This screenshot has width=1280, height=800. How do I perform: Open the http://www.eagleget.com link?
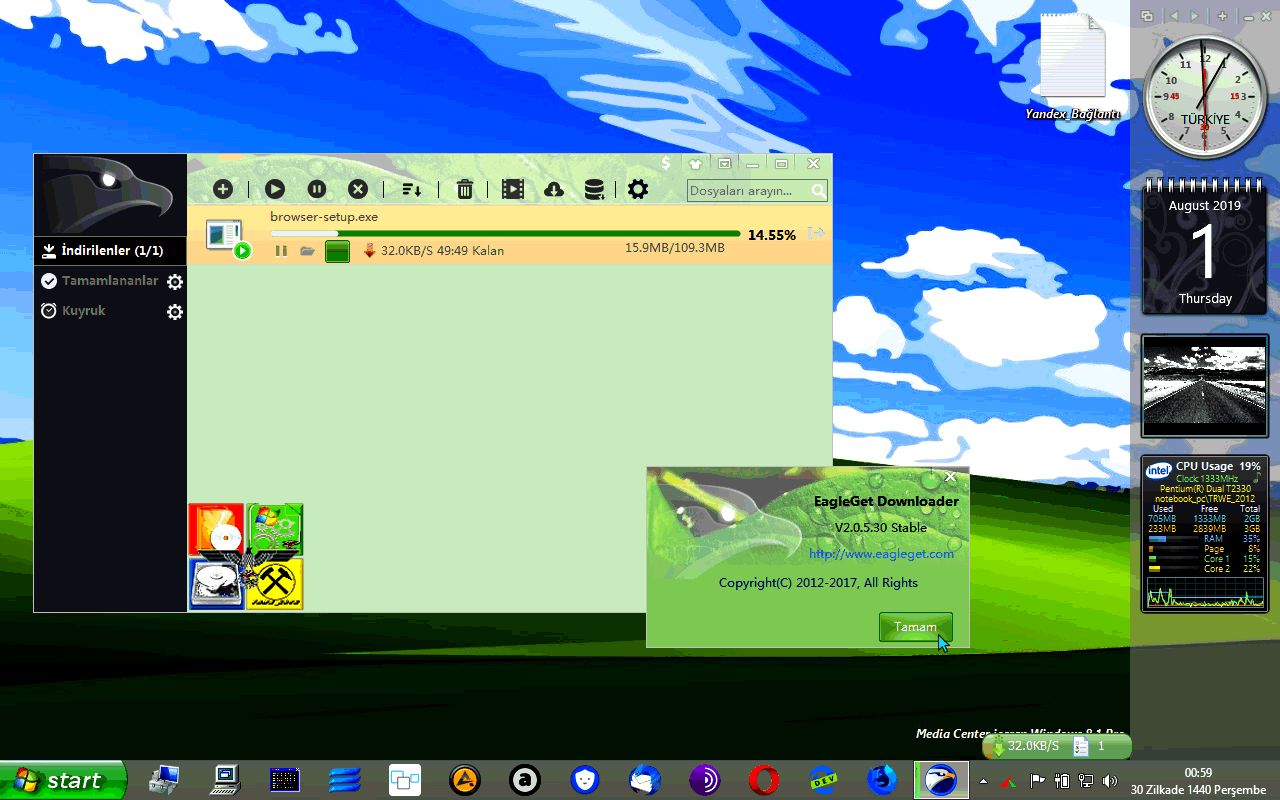click(x=882, y=553)
